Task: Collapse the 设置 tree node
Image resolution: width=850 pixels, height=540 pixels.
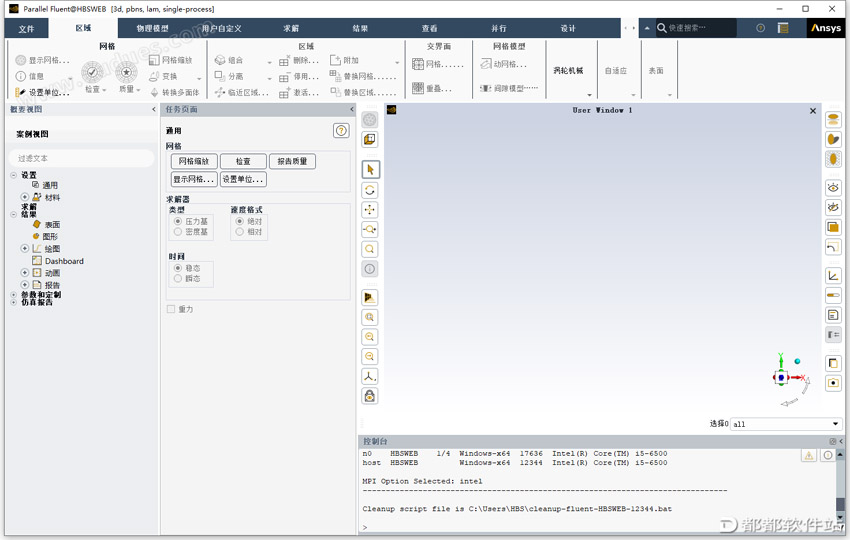Action: (x=14, y=175)
